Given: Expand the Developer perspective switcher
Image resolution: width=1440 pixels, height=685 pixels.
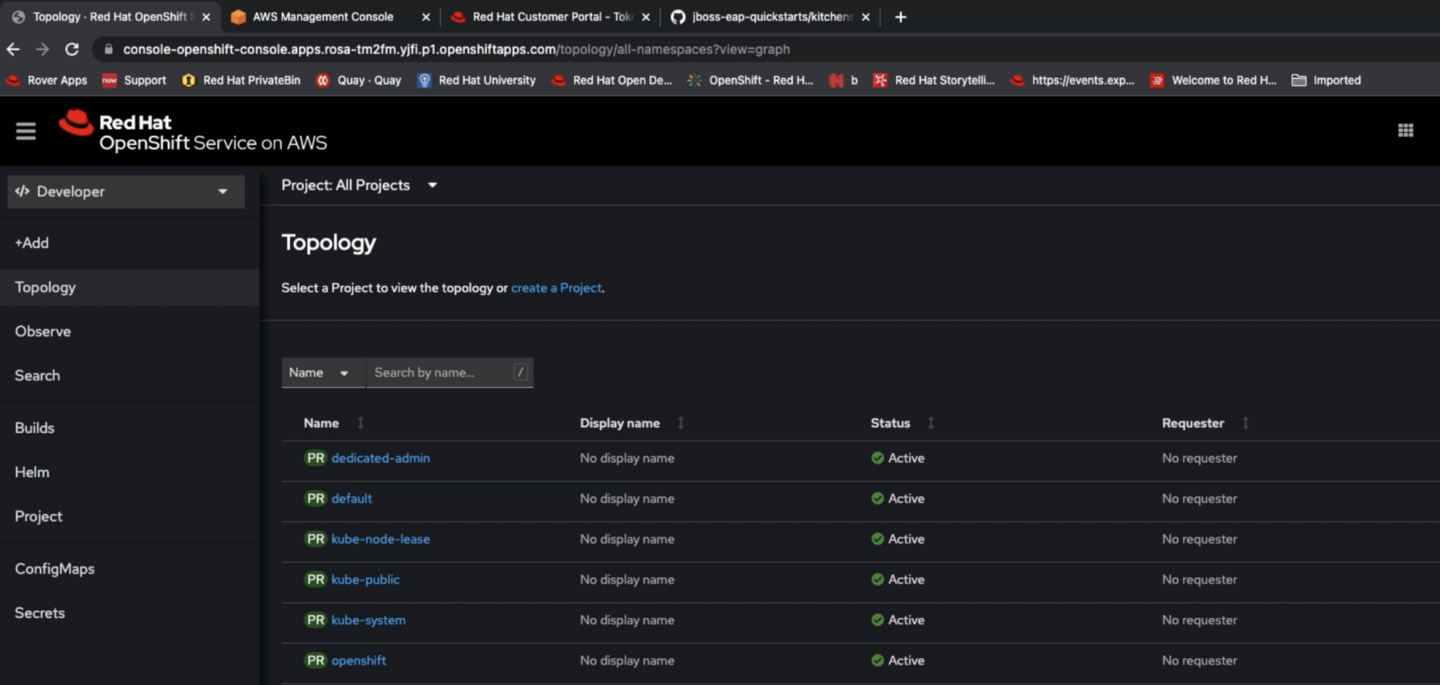Looking at the screenshot, I should click(x=125, y=191).
